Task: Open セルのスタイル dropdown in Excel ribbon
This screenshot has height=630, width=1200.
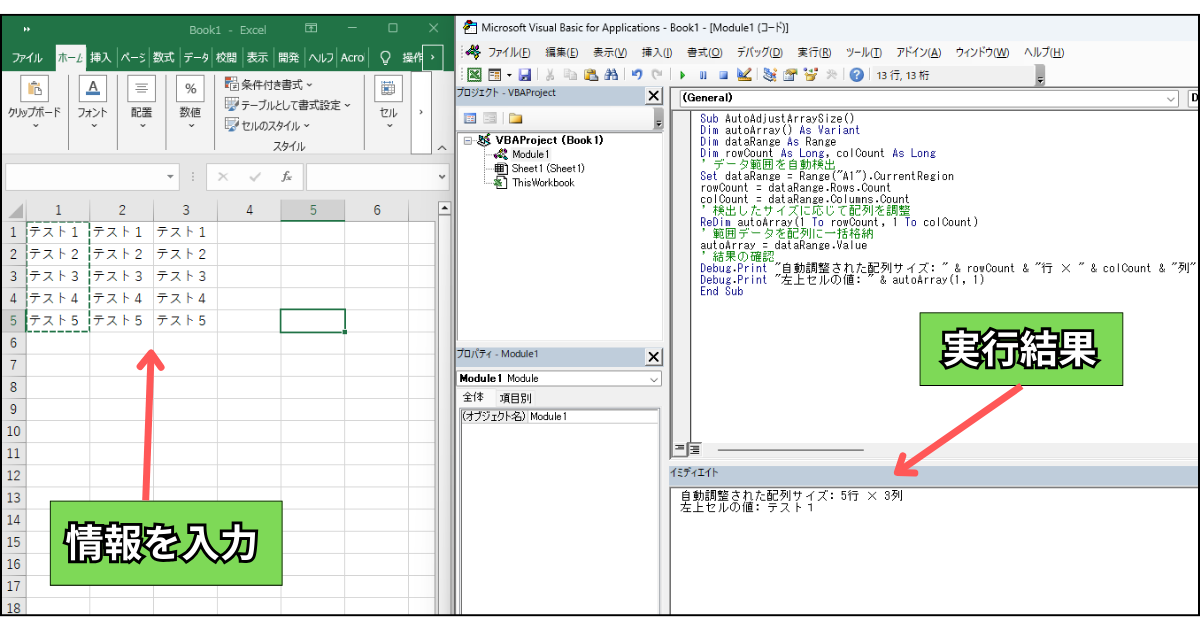Action: [x=267, y=125]
